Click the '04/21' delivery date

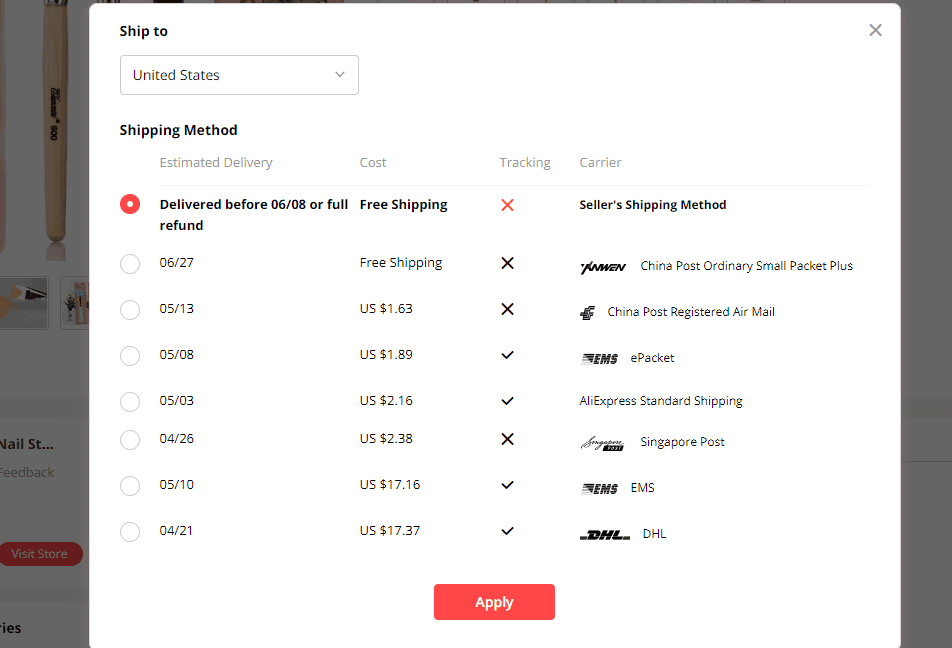coord(176,531)
